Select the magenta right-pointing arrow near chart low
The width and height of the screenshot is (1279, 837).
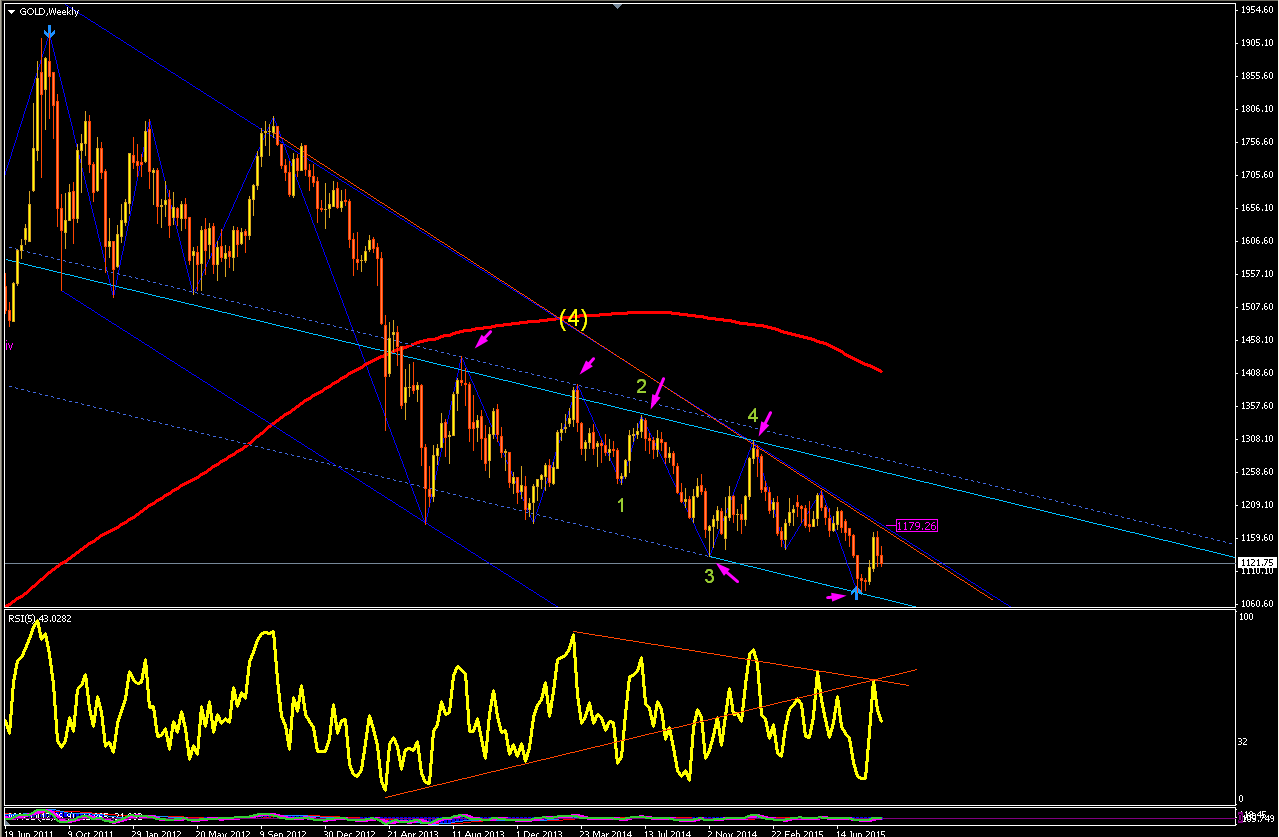coord(835,597)
